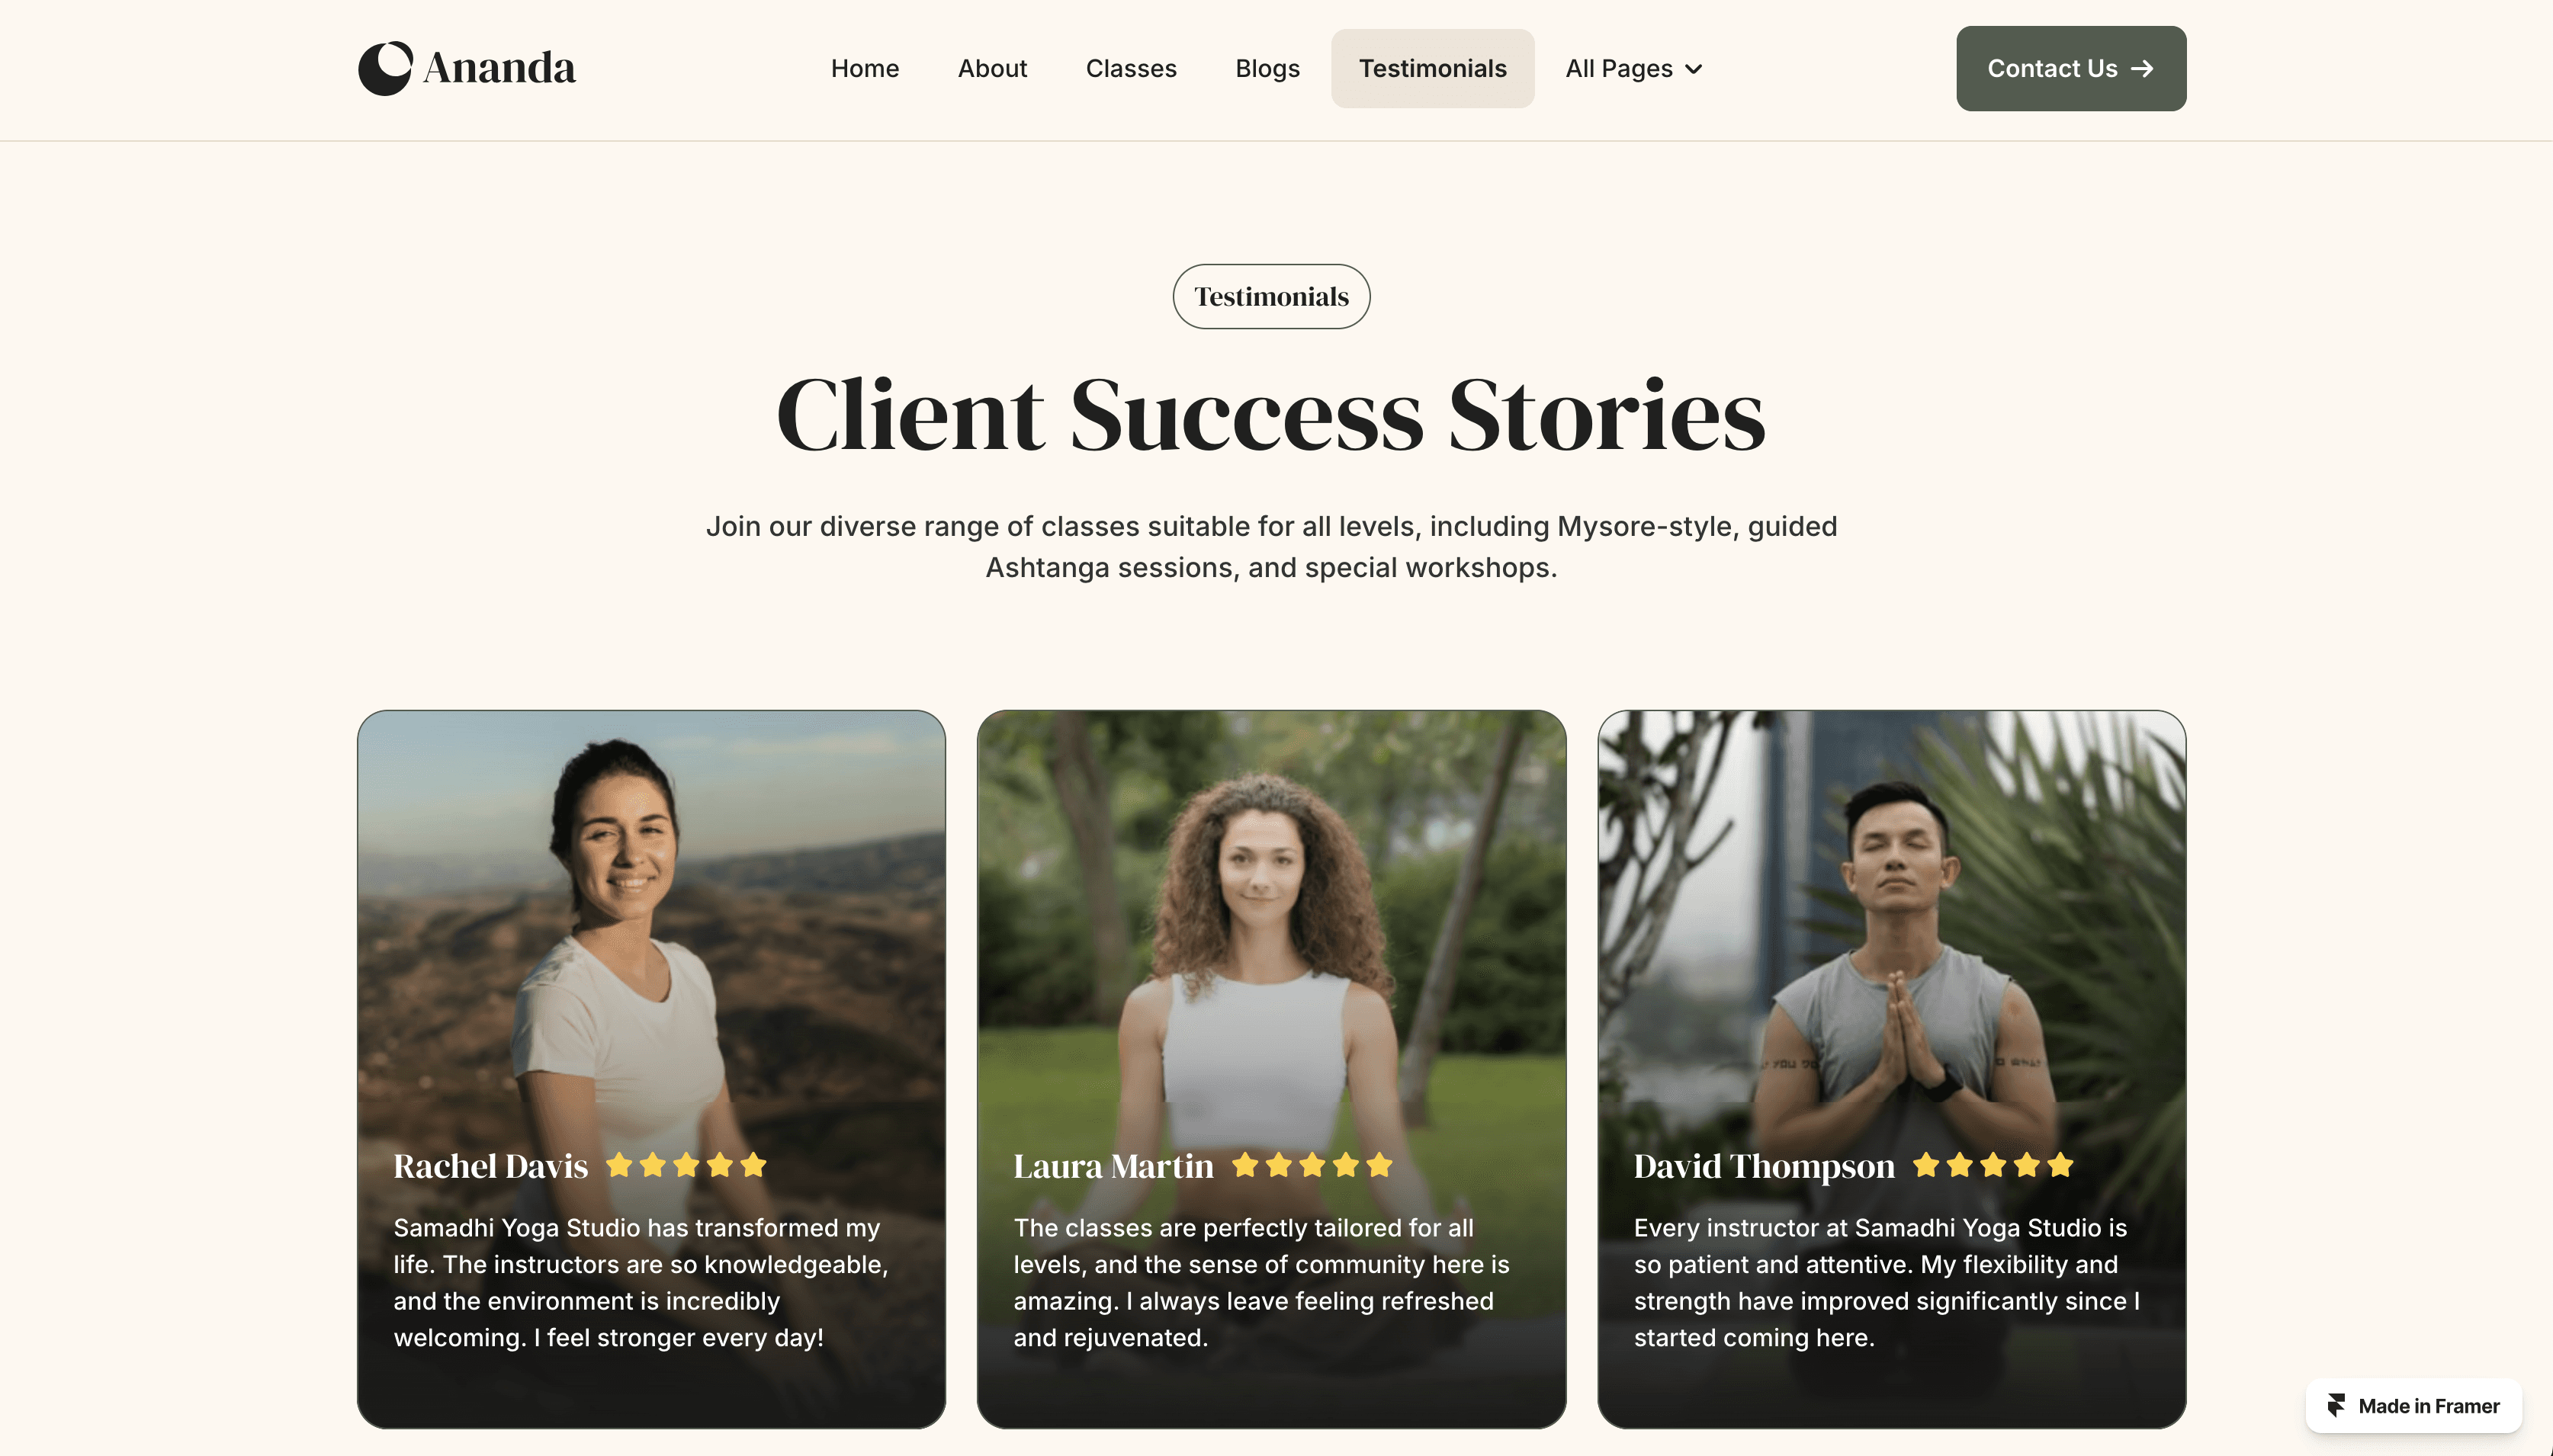Open the About nav link
The width and height of the screenshot is (2553, 1456).
pos(992,69)
